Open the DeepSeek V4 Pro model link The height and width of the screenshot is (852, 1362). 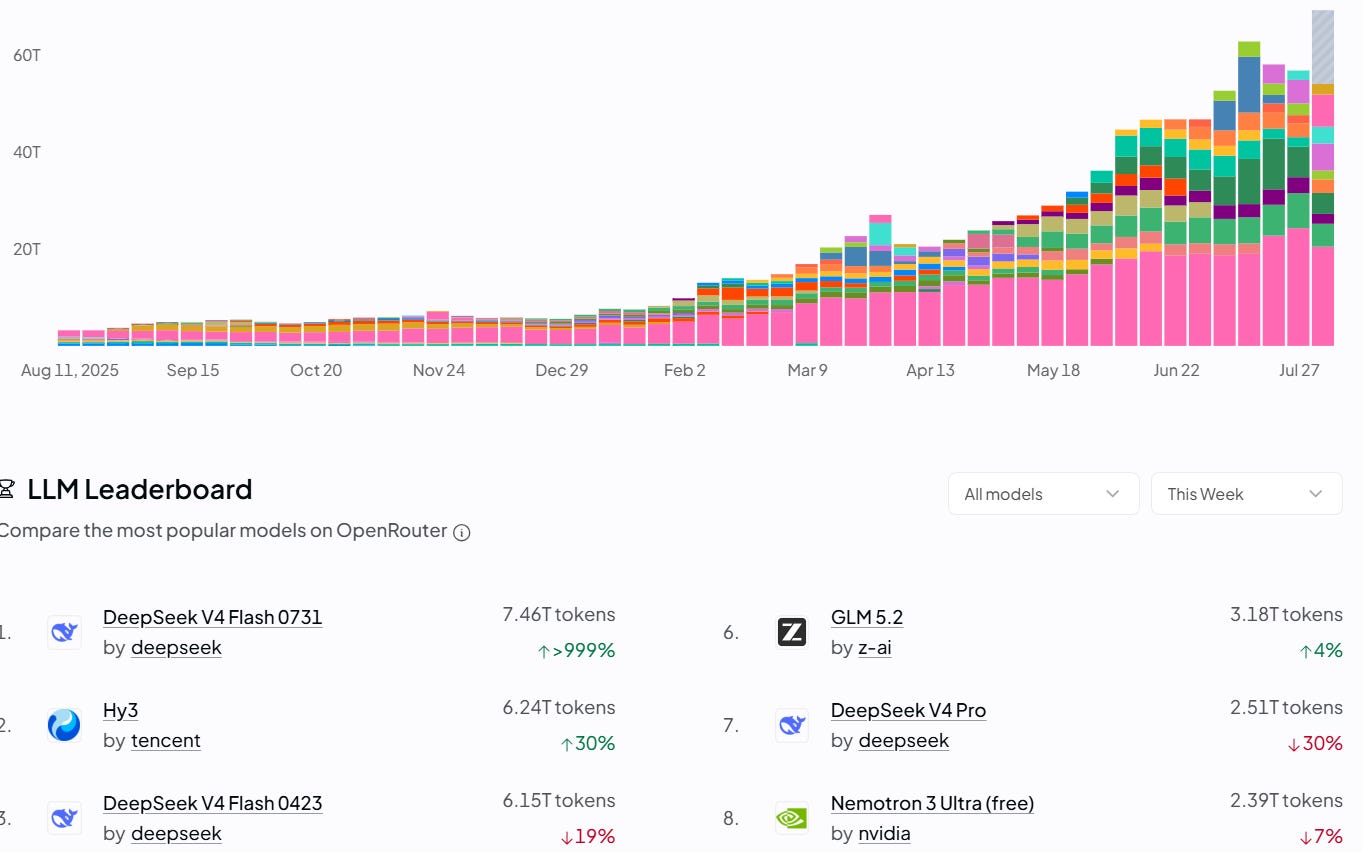(x=908, y=710)
